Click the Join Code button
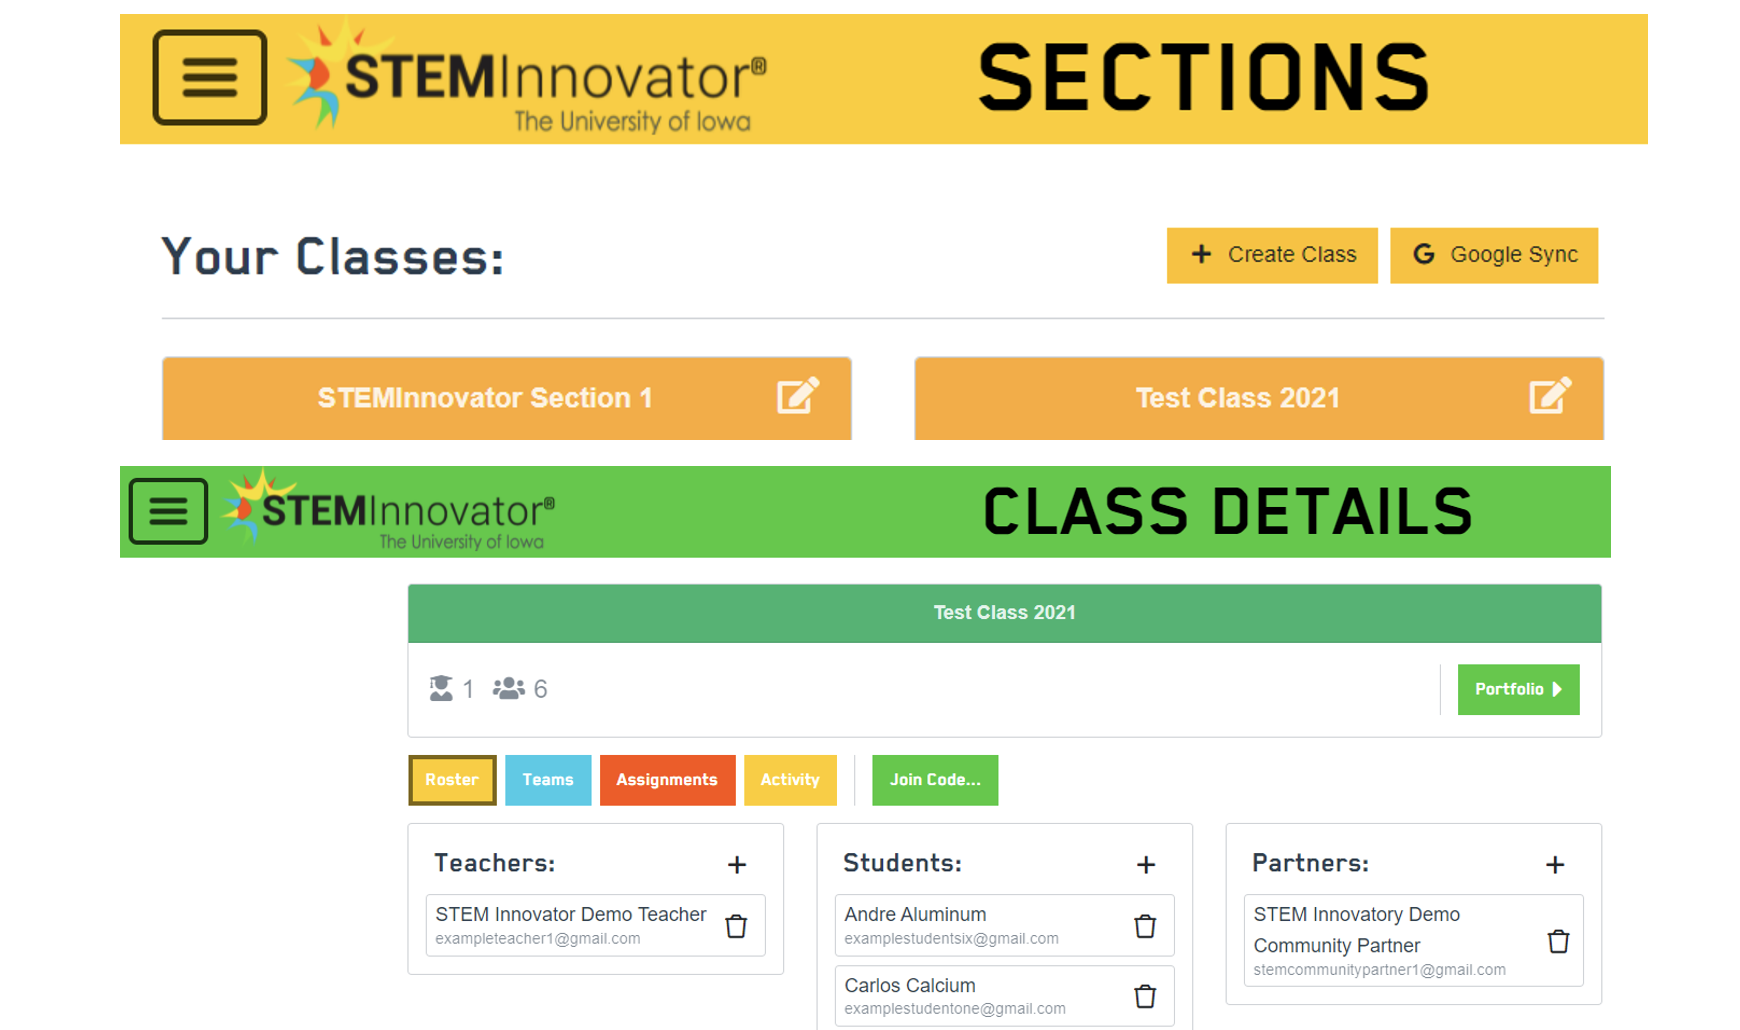1740x1030 pixels. tap(935, 780)
